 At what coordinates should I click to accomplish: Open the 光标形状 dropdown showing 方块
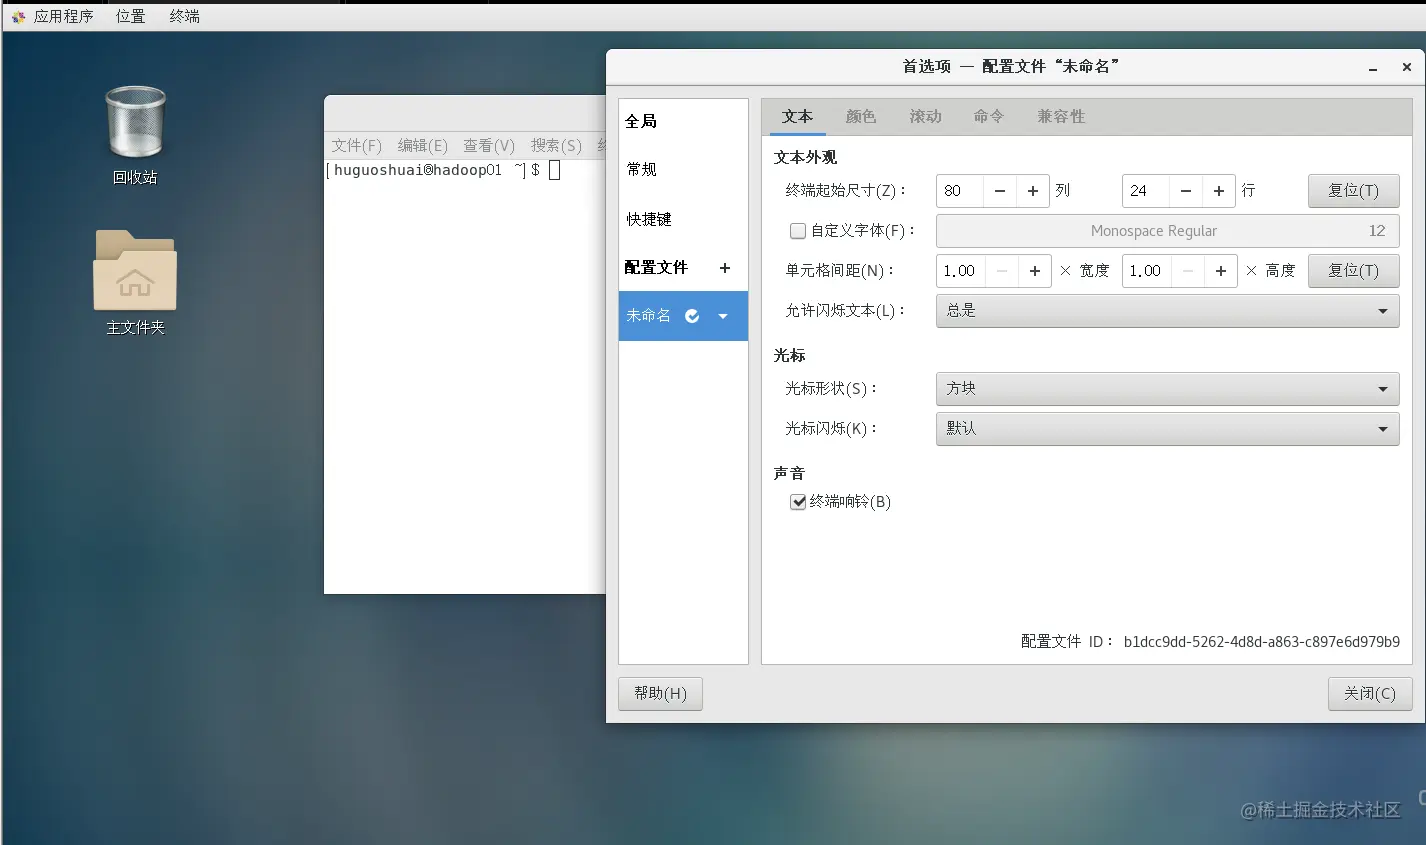pyautogui.click(x=1167, y=389)
